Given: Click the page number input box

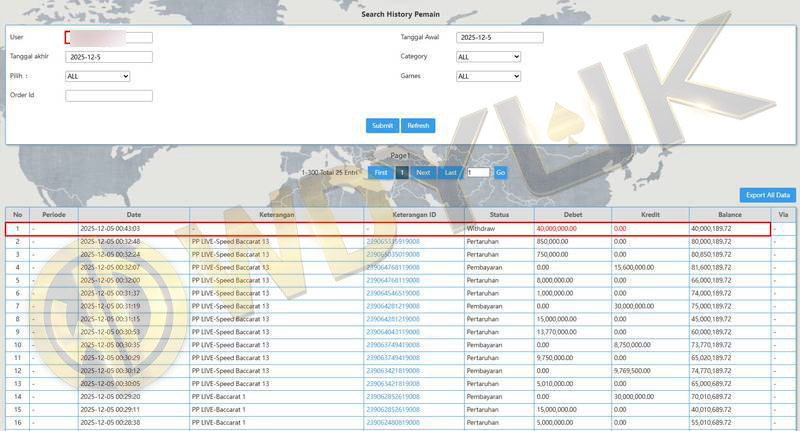Looking at the screenshot, I should [x=478, y=172].
